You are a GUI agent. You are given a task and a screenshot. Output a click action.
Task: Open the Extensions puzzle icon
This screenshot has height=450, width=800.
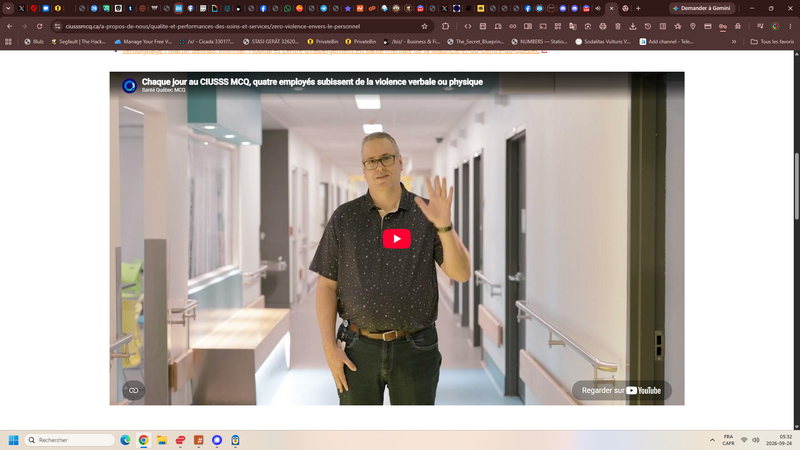click(x=445, y=26)
